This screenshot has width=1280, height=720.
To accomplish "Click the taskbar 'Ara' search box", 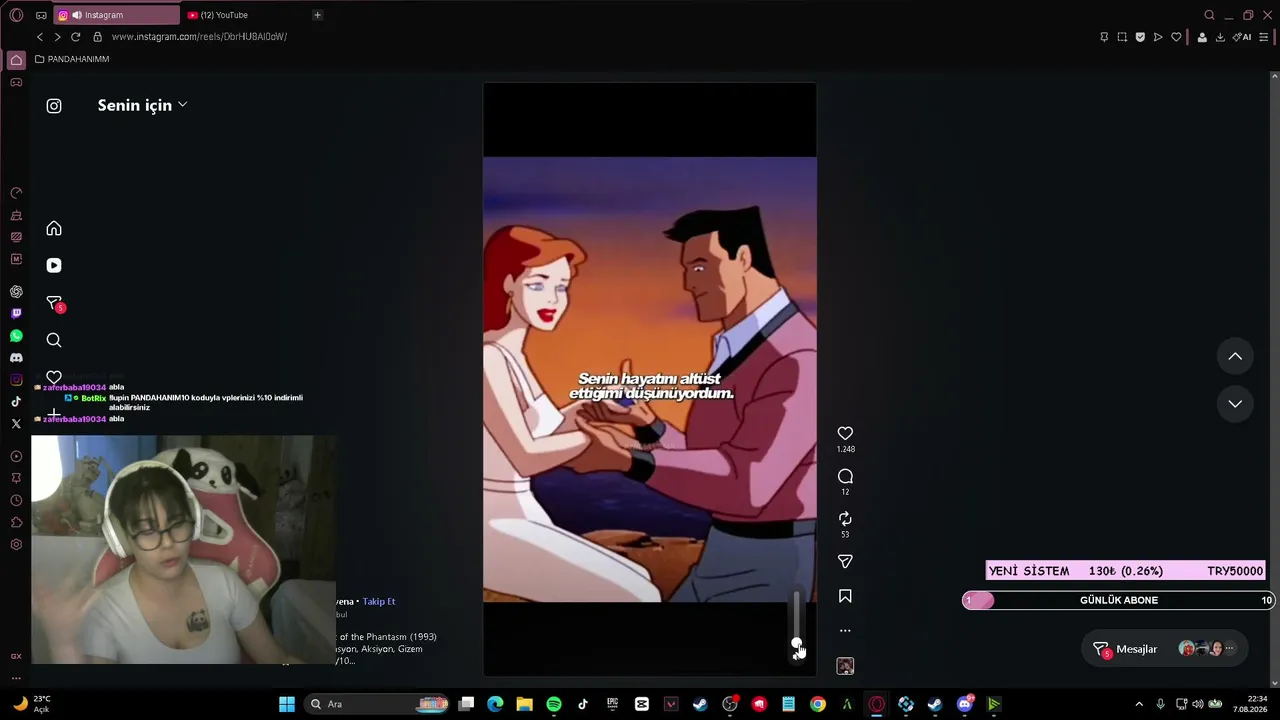I will [x=378, y=704].
